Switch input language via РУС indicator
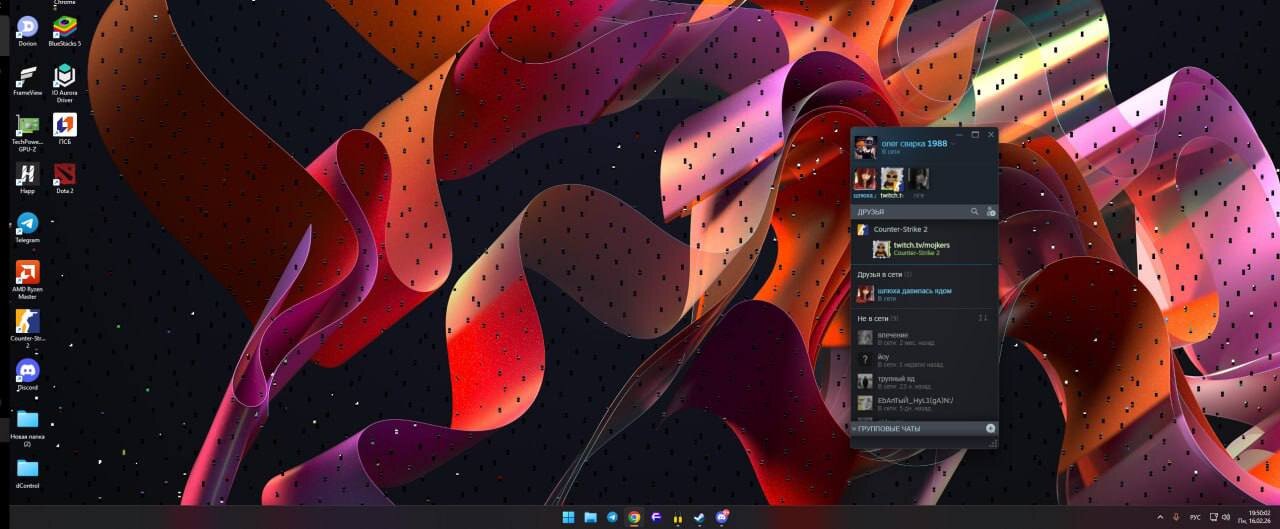The width and height of the screenshot is (1280, 529). (x=1194, y=517)
